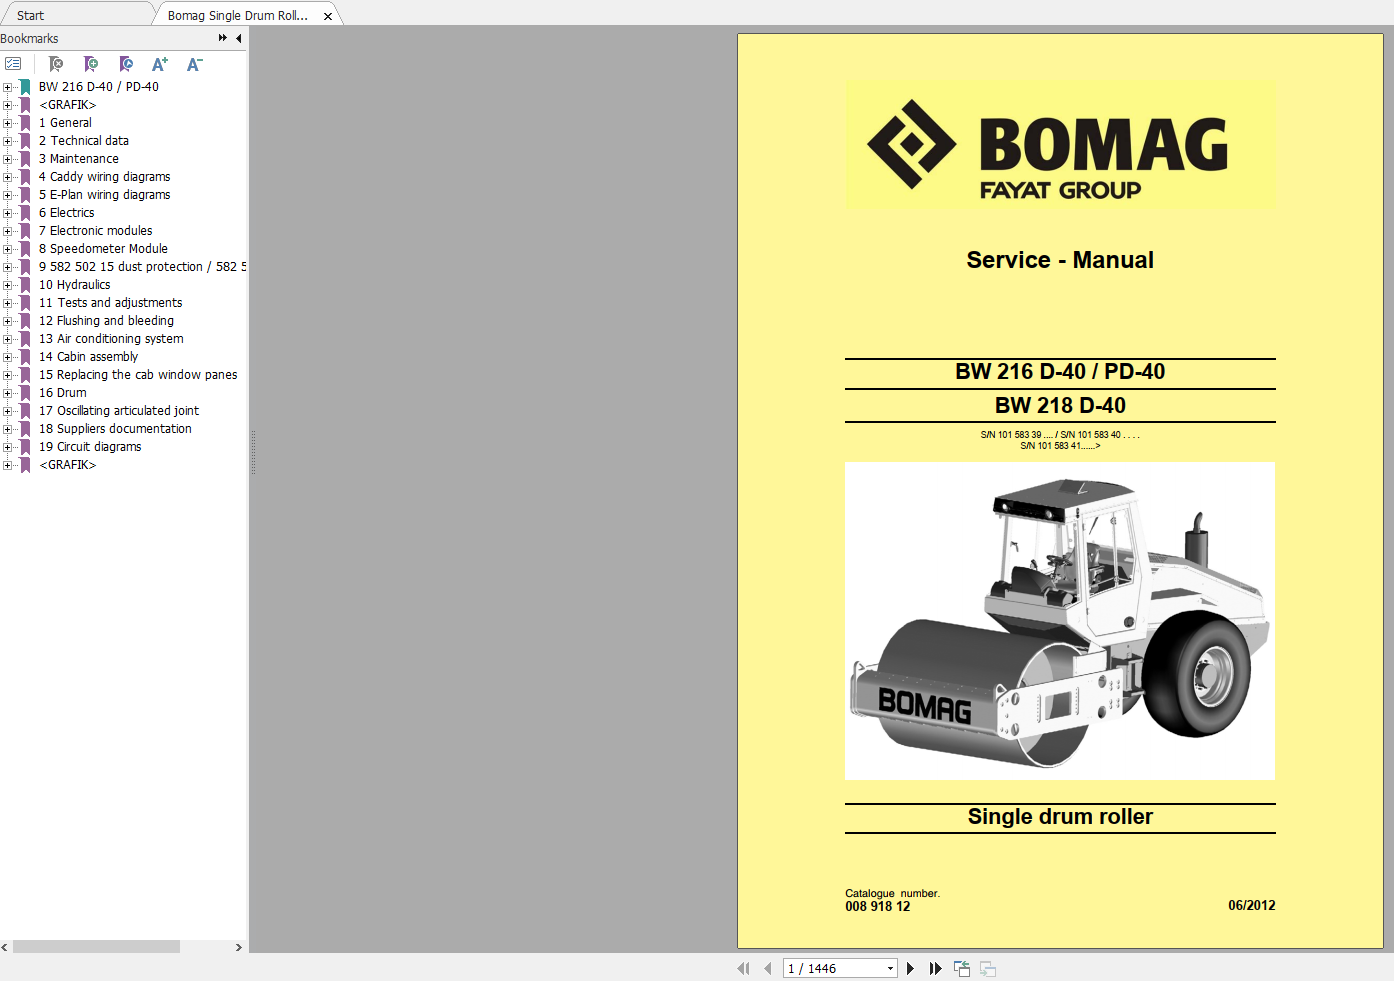Click the add new bookmark icon
Screen dimensions: 1394x981
(91, 64)
